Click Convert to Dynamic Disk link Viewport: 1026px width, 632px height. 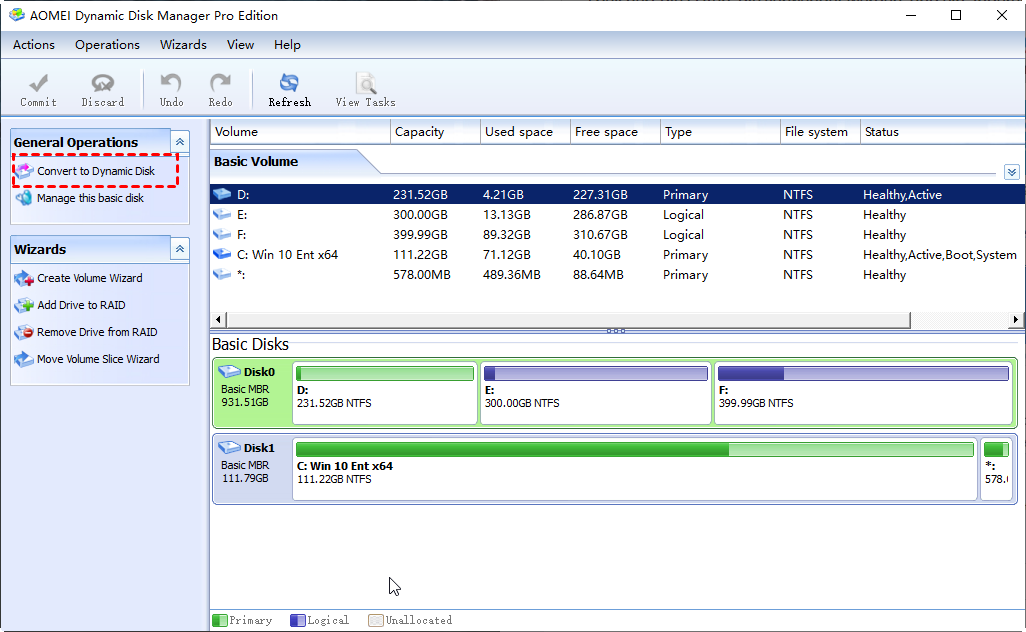click(96, 171)
